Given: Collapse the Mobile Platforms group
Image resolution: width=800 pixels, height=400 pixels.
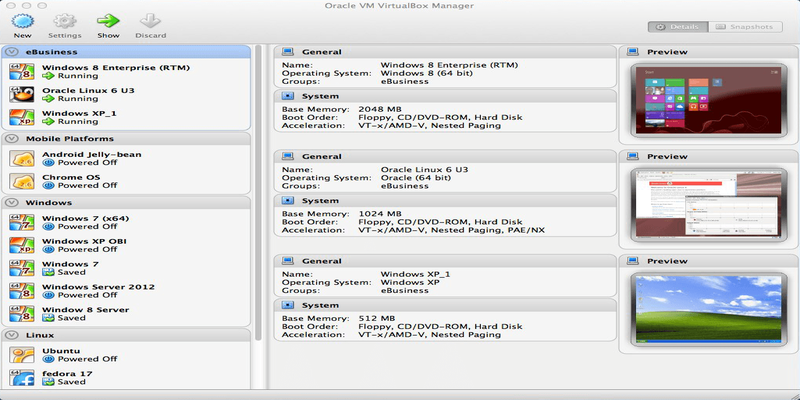Looking at the screenshot, I should tap(12, 139).
